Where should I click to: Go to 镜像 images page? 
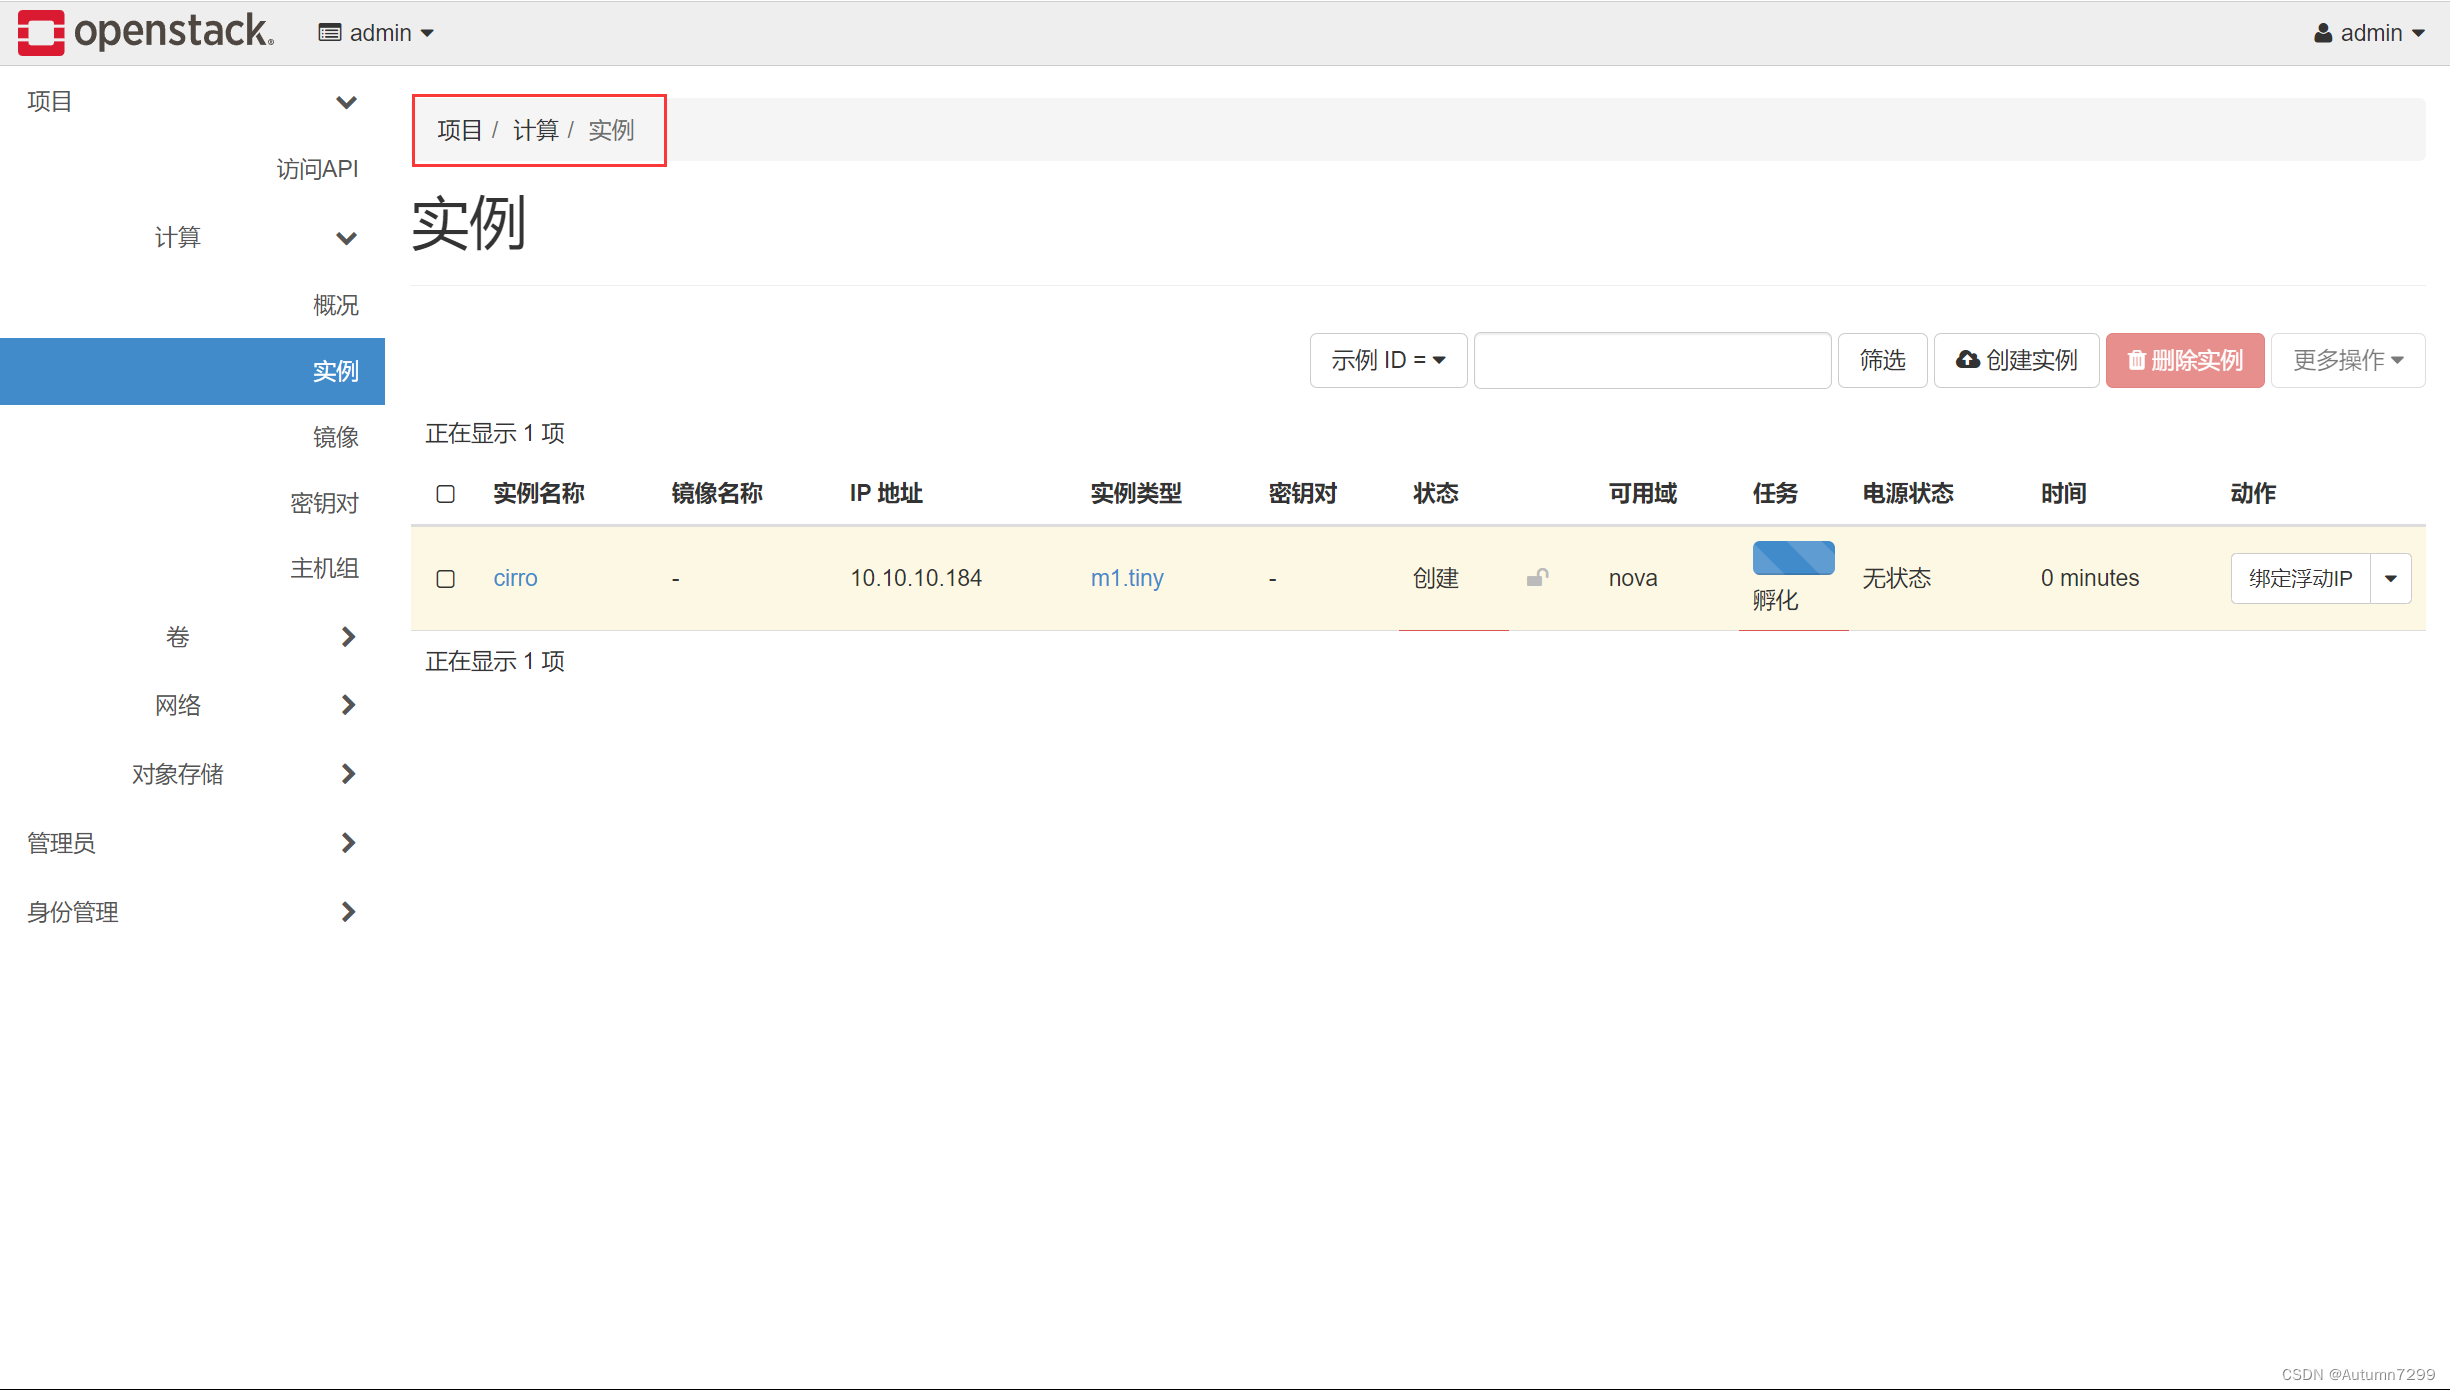[335, 437]
